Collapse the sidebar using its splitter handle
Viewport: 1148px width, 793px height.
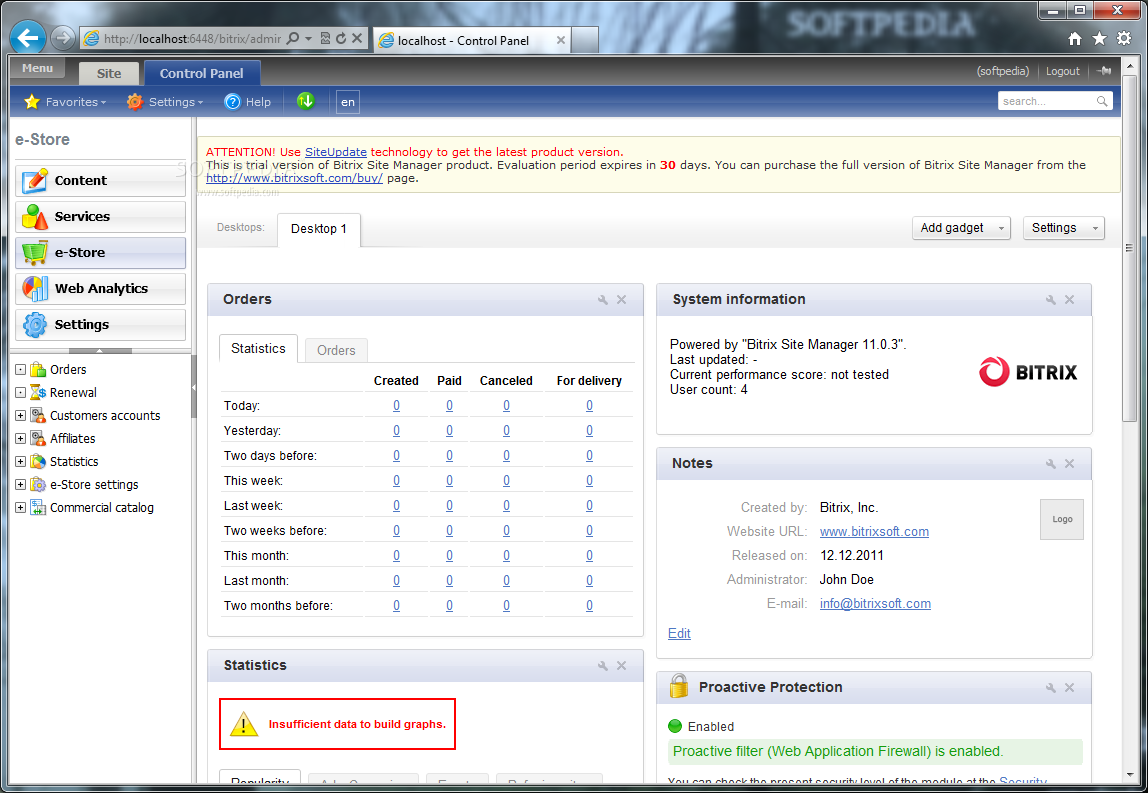[x=193, y=387]
